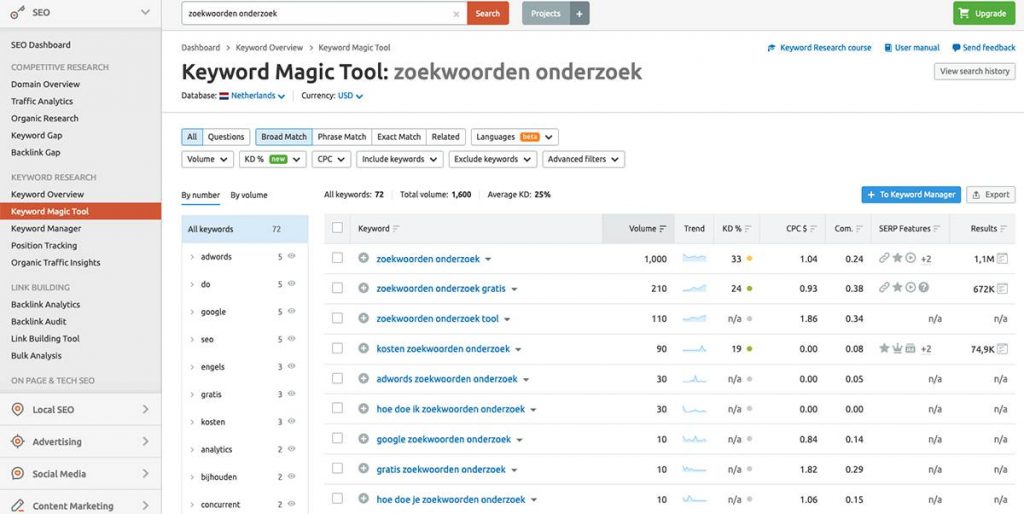Image resolution: width=1024 pixels, height=514 pixels.
Task: Select the Related tab
Action: pos(445,137)
